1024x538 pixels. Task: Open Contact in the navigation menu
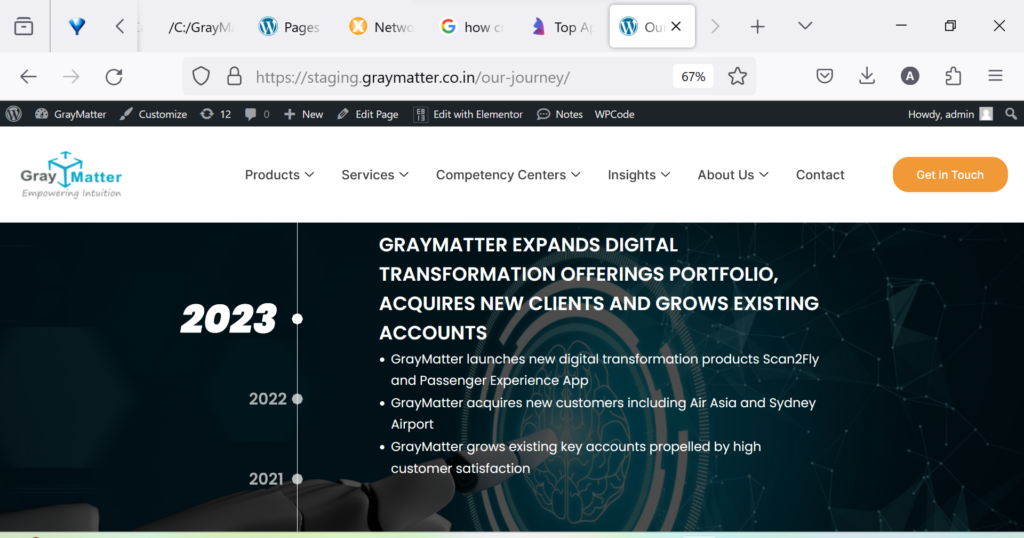click(x=820, y=175)
